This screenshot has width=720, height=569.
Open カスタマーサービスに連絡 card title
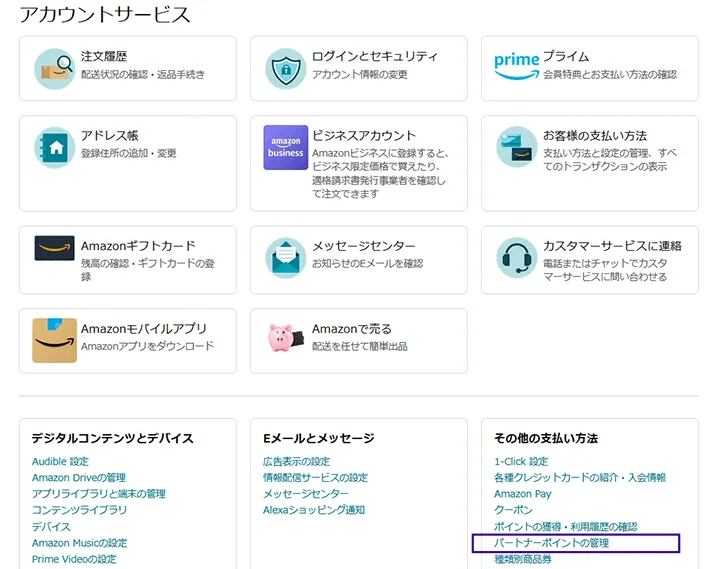612,246
